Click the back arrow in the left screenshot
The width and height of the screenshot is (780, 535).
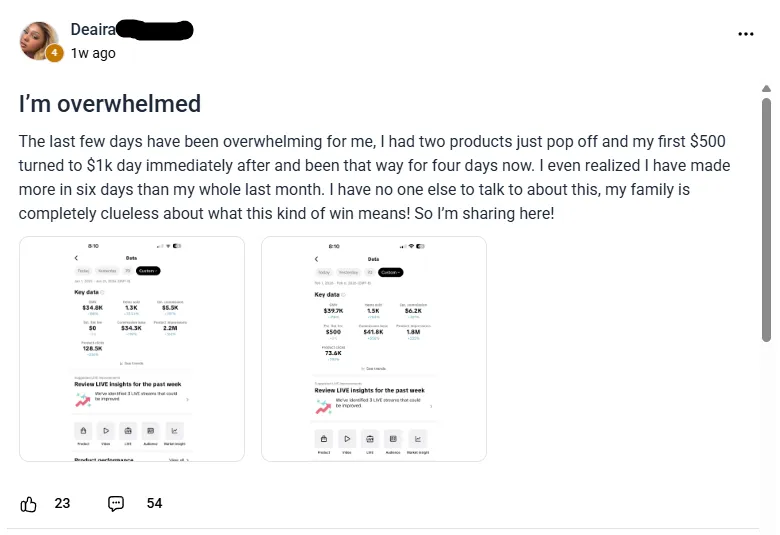point(76,258)
